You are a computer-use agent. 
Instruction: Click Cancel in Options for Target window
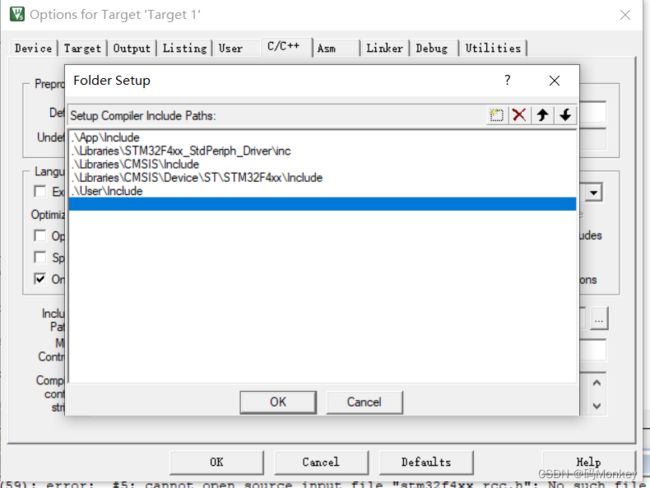point(321,462)
